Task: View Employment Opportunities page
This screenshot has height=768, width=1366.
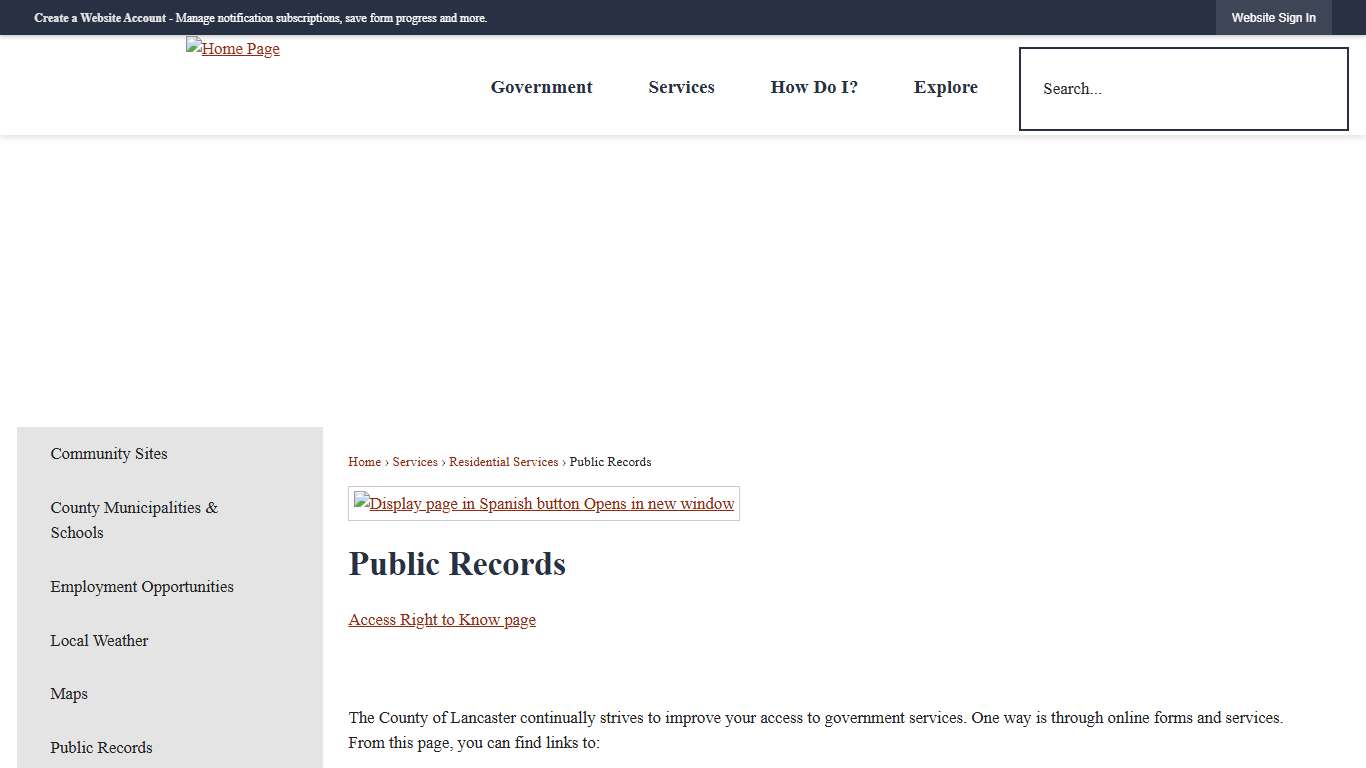Action: [141, 587]
